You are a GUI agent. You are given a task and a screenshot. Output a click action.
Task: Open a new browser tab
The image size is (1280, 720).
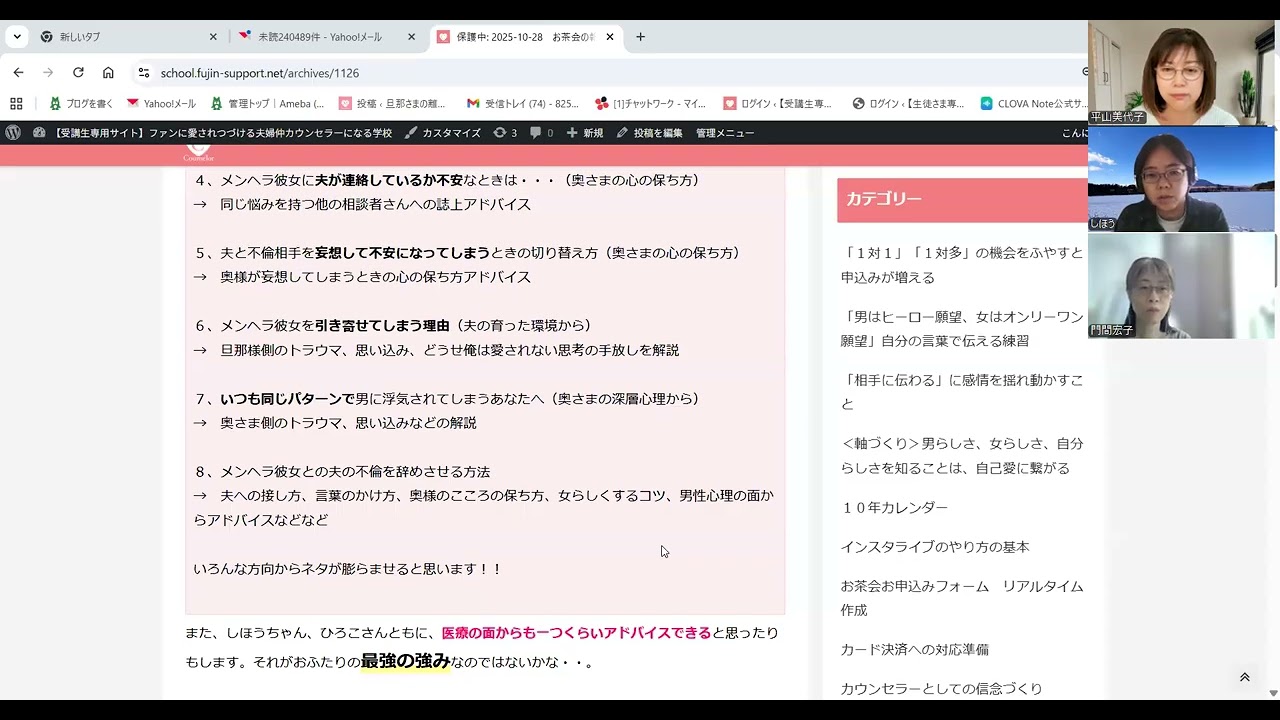pos(640,37)
